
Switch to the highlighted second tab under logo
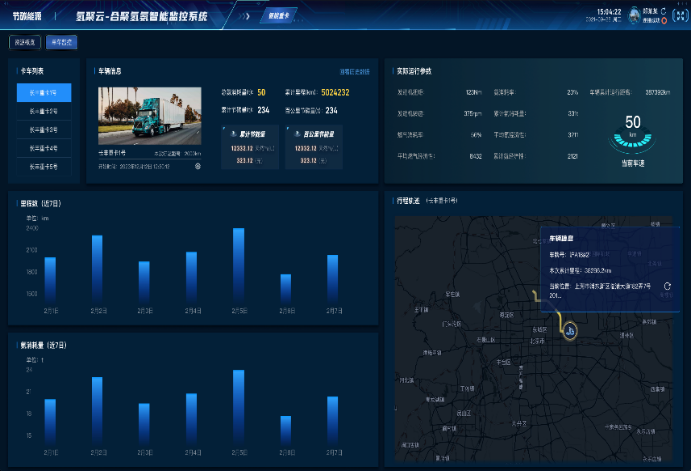(61, 43)
